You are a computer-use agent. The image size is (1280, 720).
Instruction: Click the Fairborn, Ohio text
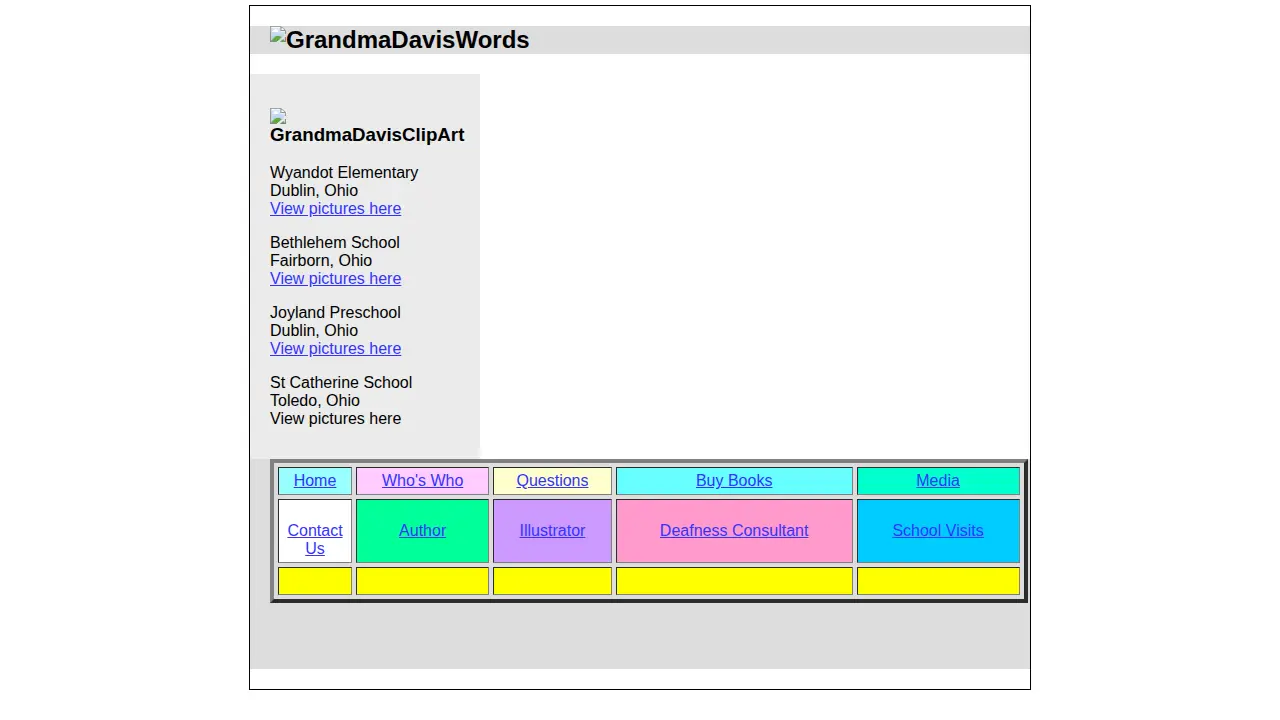(321, 261)
